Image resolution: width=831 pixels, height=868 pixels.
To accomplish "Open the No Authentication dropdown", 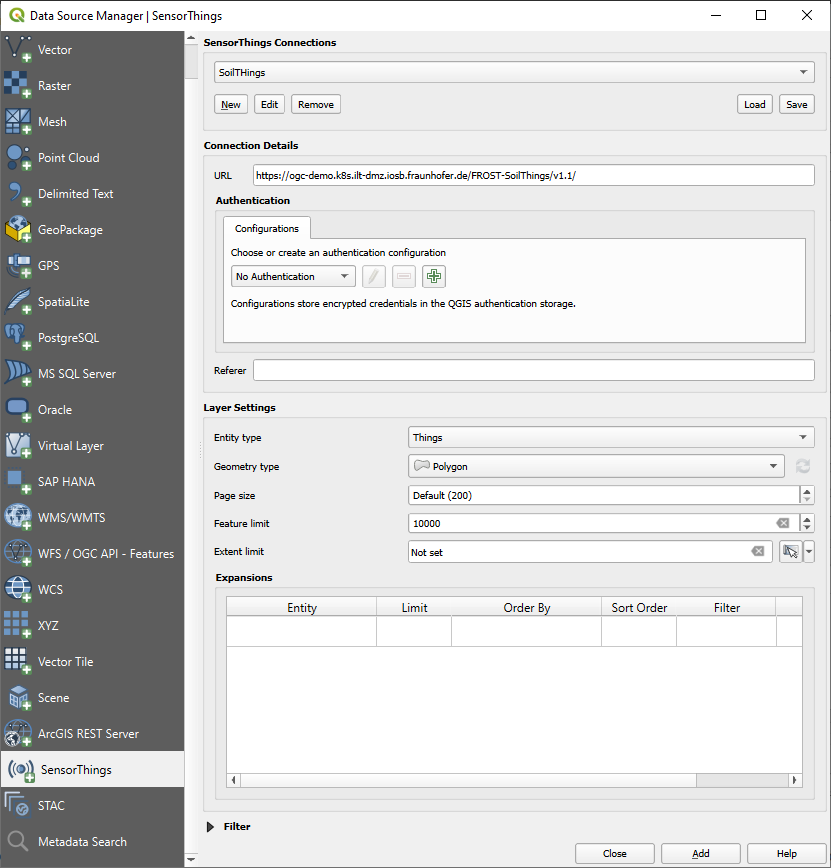I will (x=293, y=277).
